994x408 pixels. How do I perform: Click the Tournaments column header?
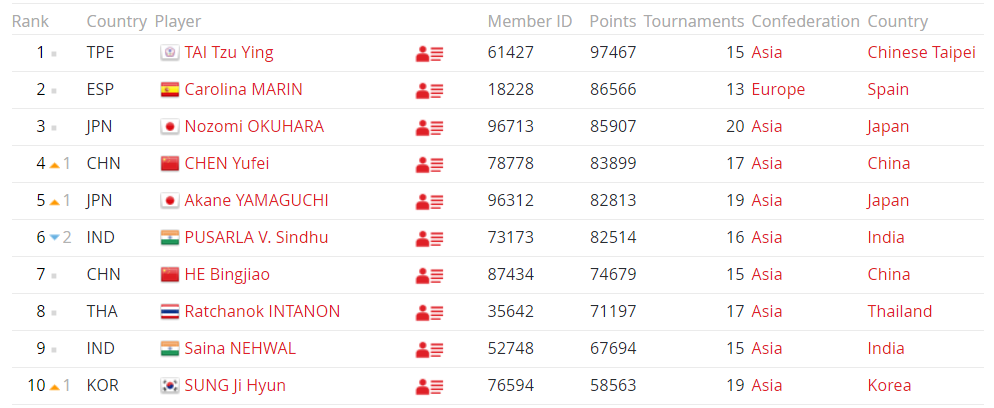pos(693,21)
